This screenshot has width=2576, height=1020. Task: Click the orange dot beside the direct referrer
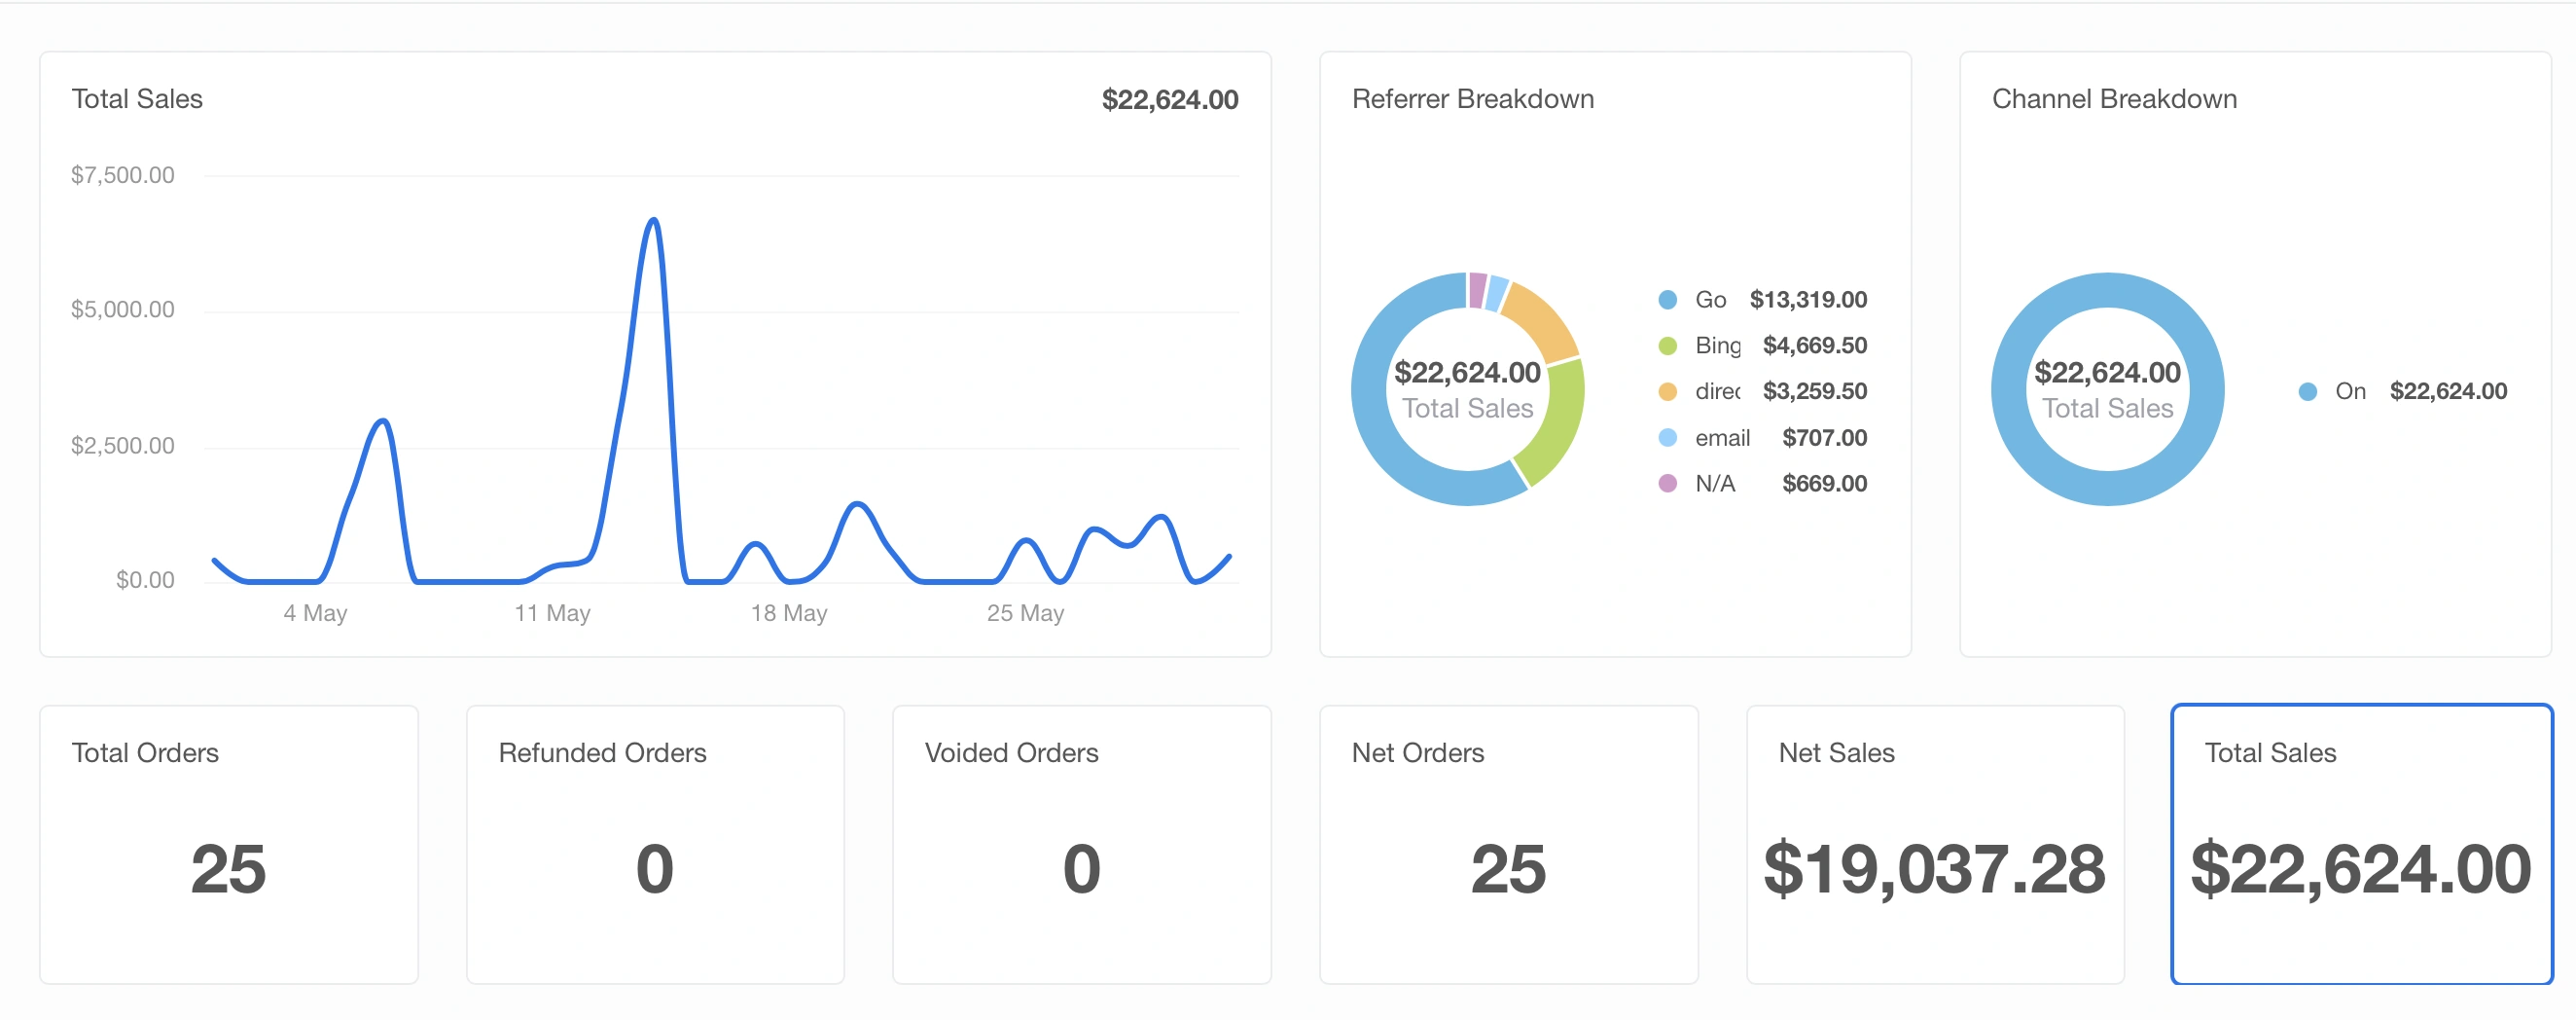(1667, 392)
